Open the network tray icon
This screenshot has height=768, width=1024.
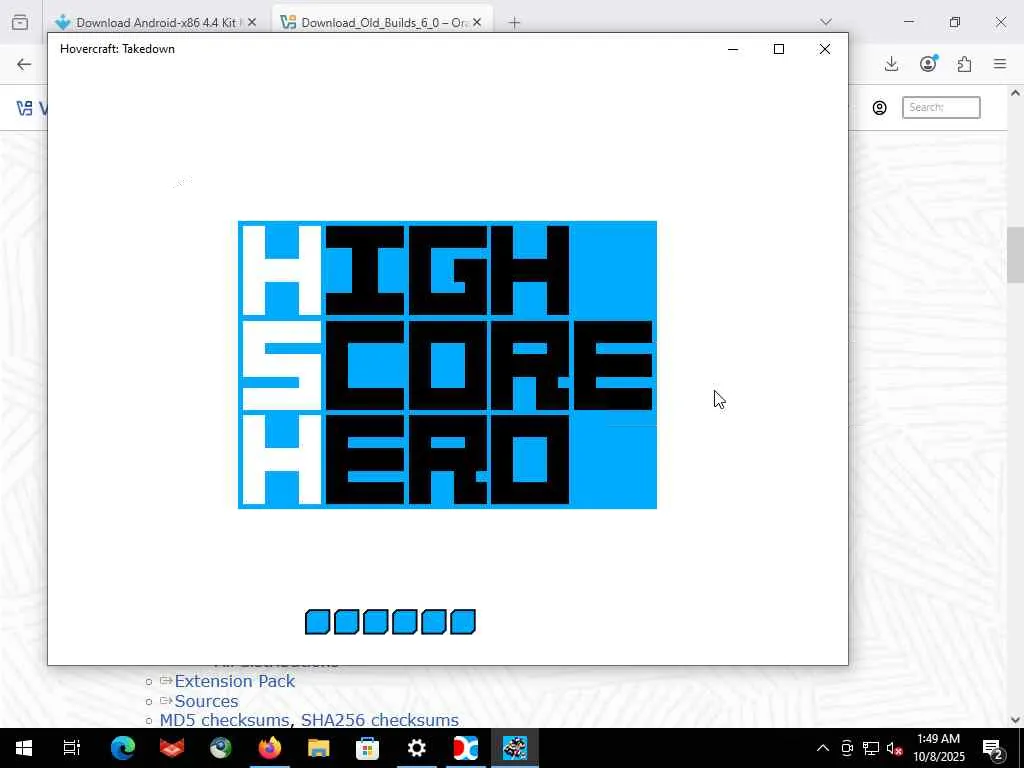[x=871, y=748]
